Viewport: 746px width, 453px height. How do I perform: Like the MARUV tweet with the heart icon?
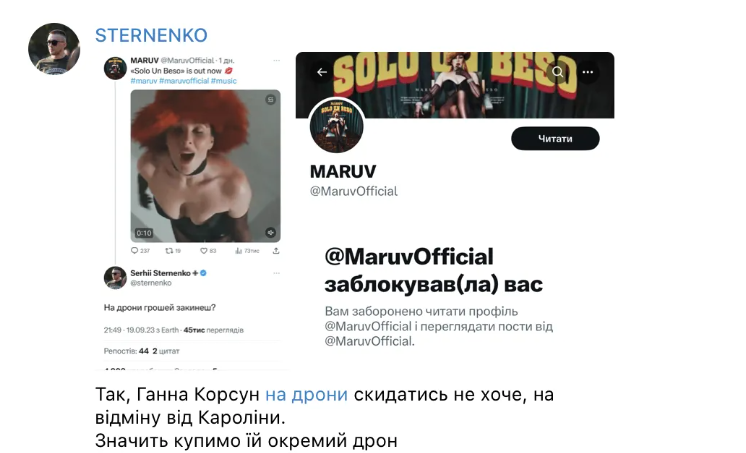click(x=203, y=250)
